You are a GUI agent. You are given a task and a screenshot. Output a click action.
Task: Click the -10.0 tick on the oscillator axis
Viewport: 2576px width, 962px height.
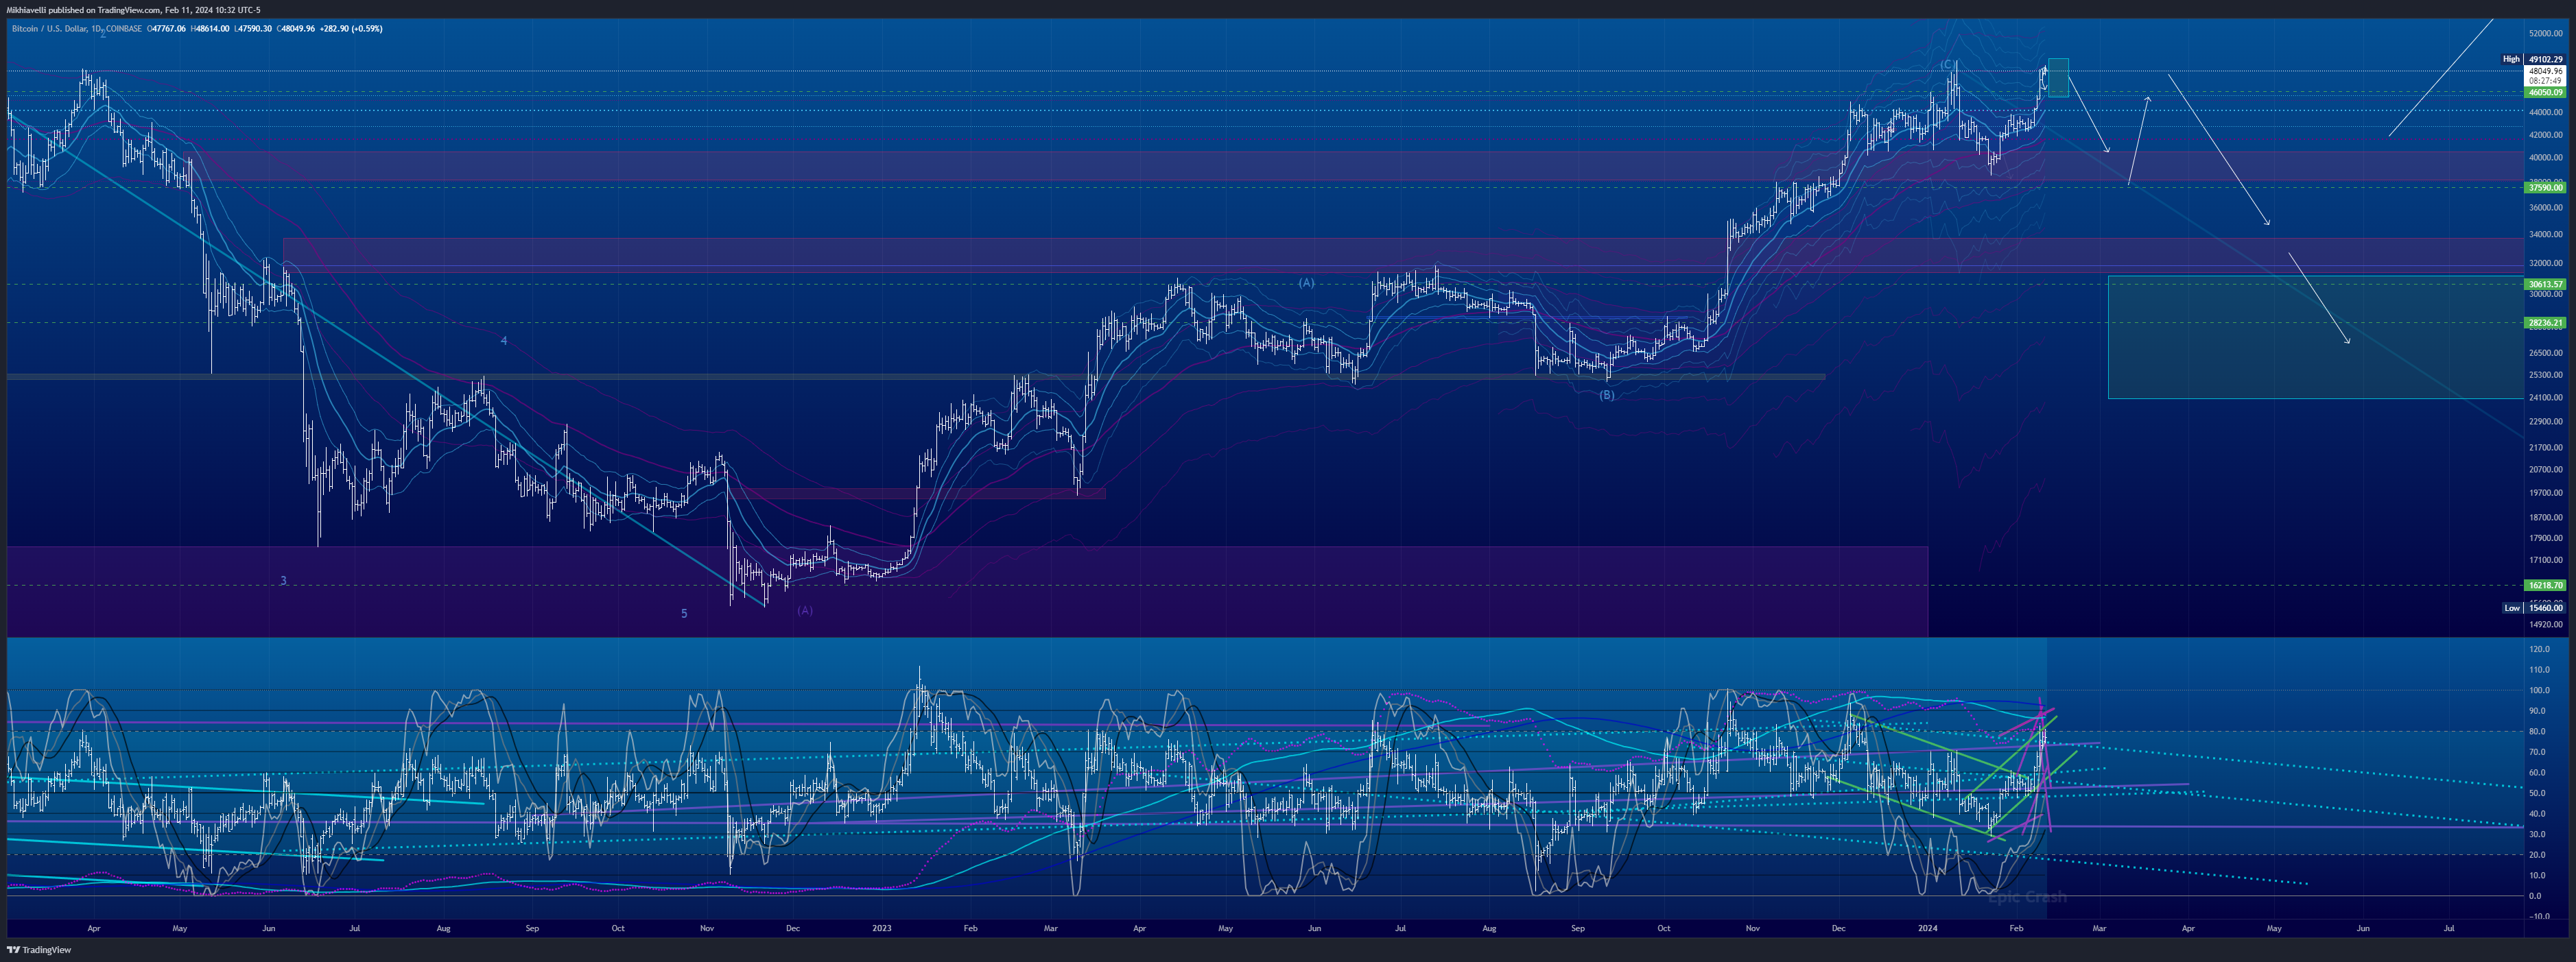(2538, 916)
